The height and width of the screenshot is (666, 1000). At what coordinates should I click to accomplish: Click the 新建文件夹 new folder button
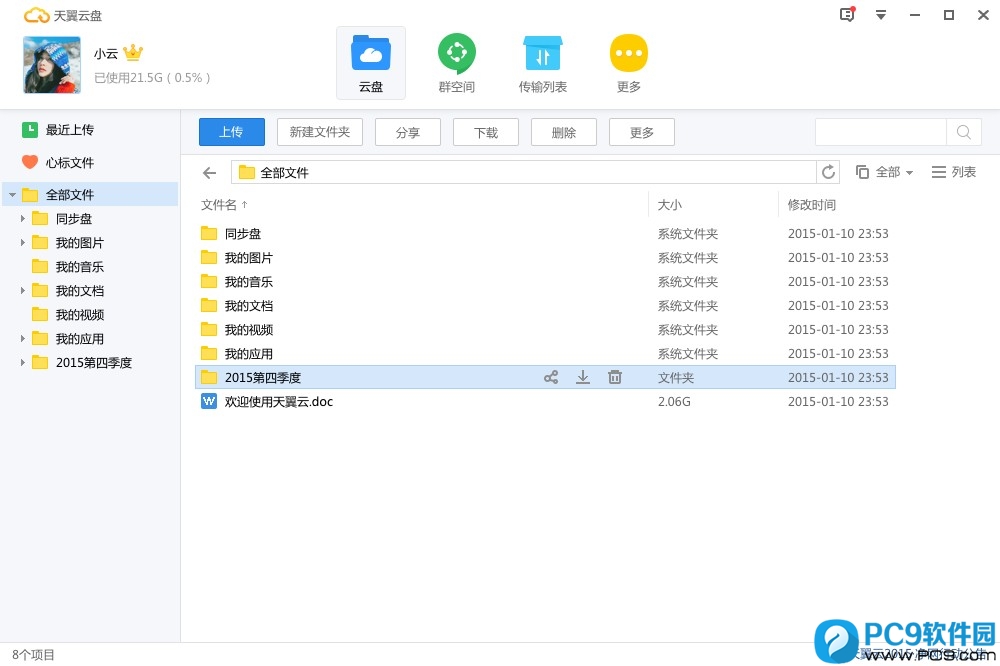pos(320,132)
